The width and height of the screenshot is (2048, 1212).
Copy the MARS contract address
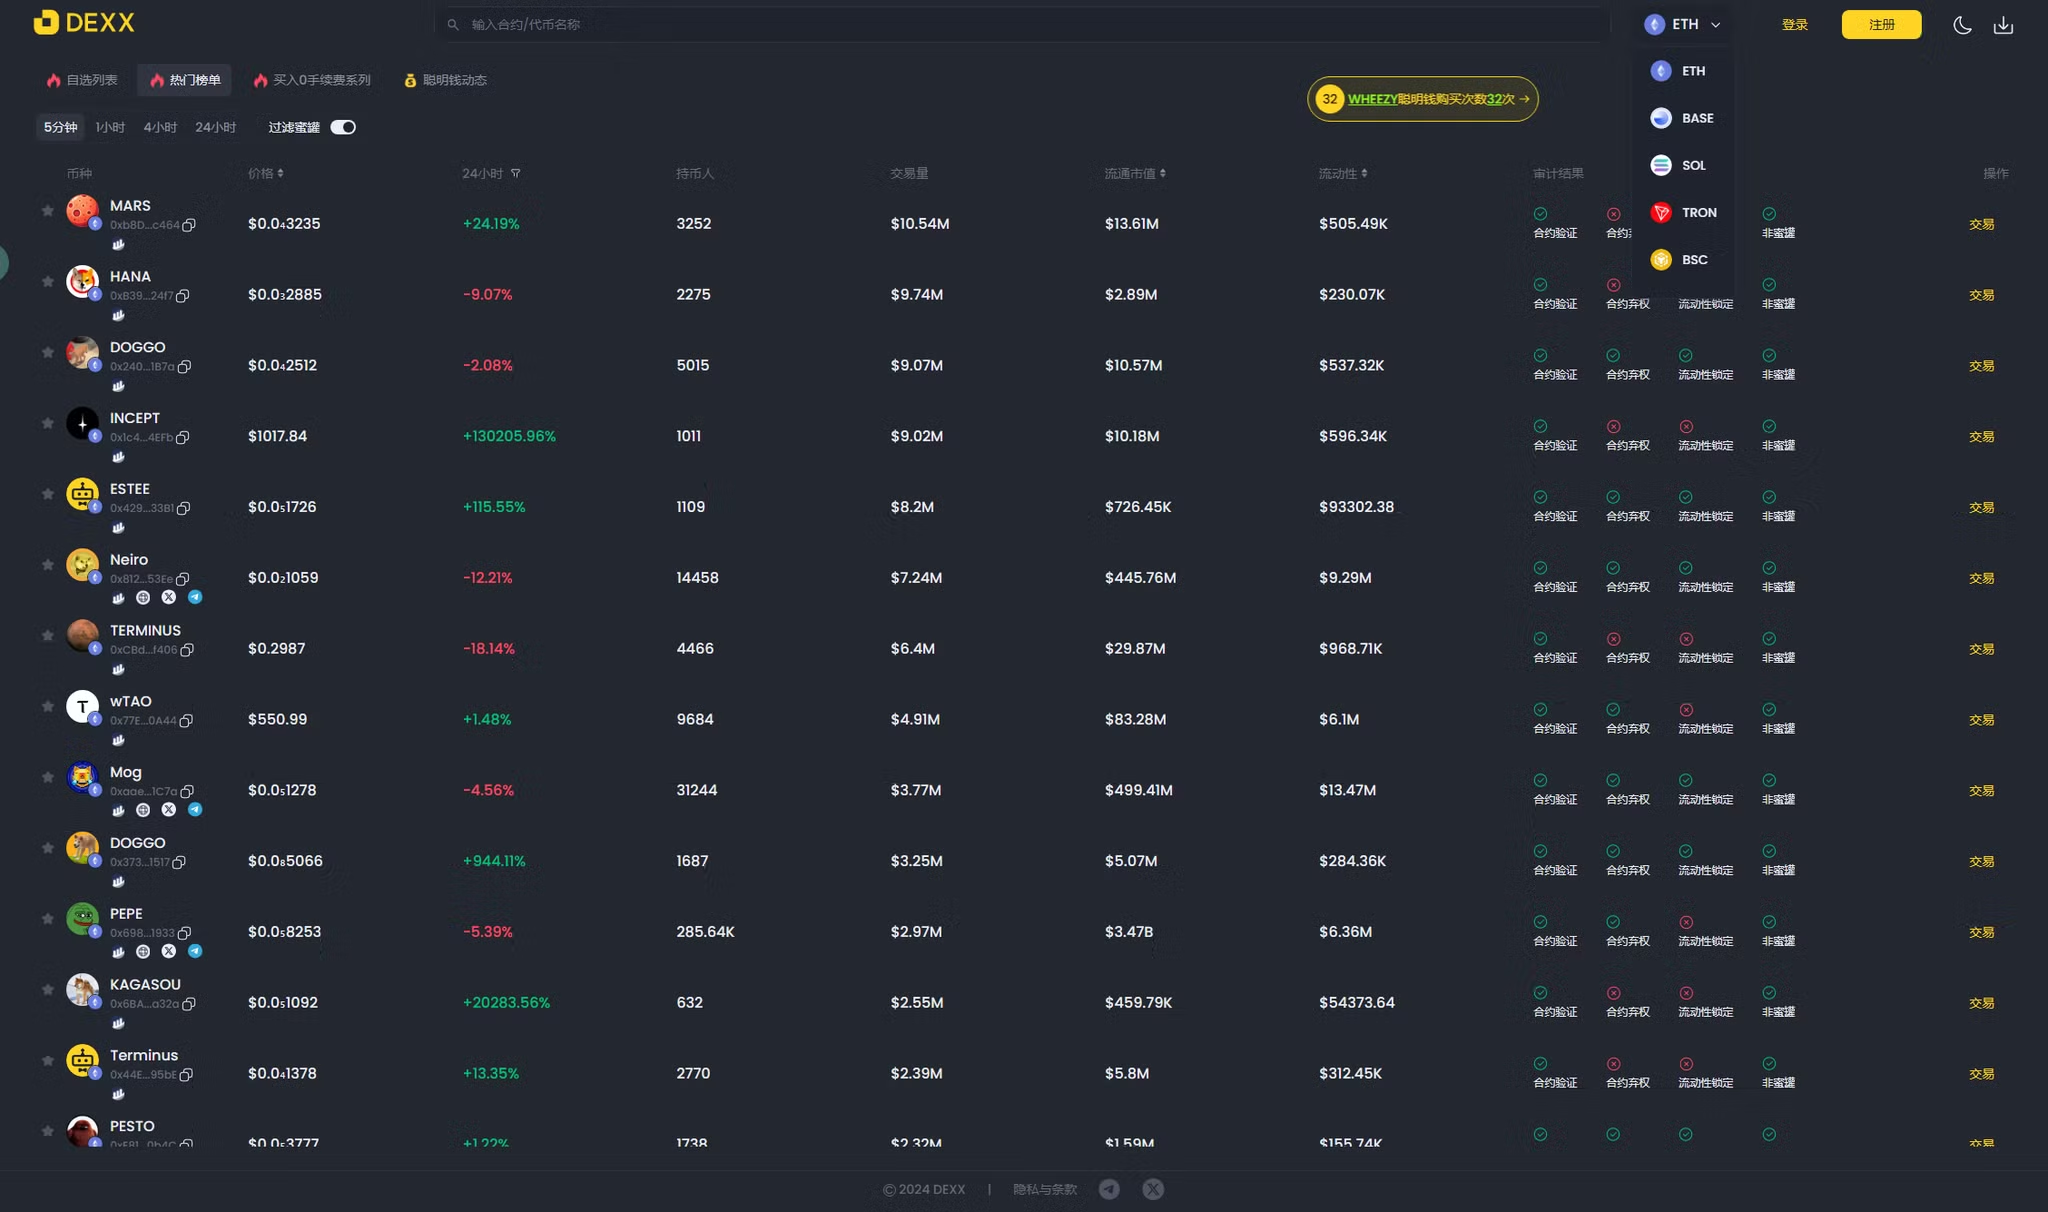[x=189, y=225]
